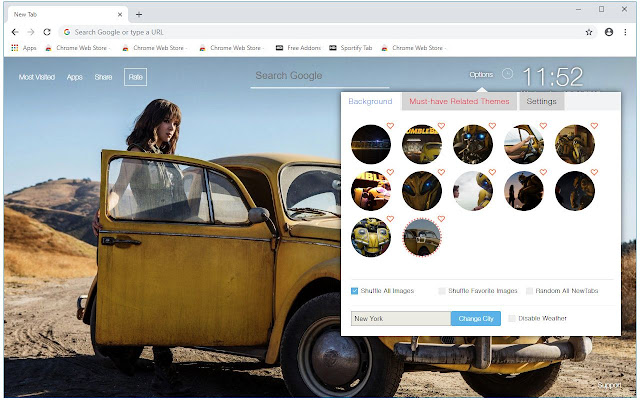
Task: Toggle the Options panel
Action: click(x=481, y=75)
